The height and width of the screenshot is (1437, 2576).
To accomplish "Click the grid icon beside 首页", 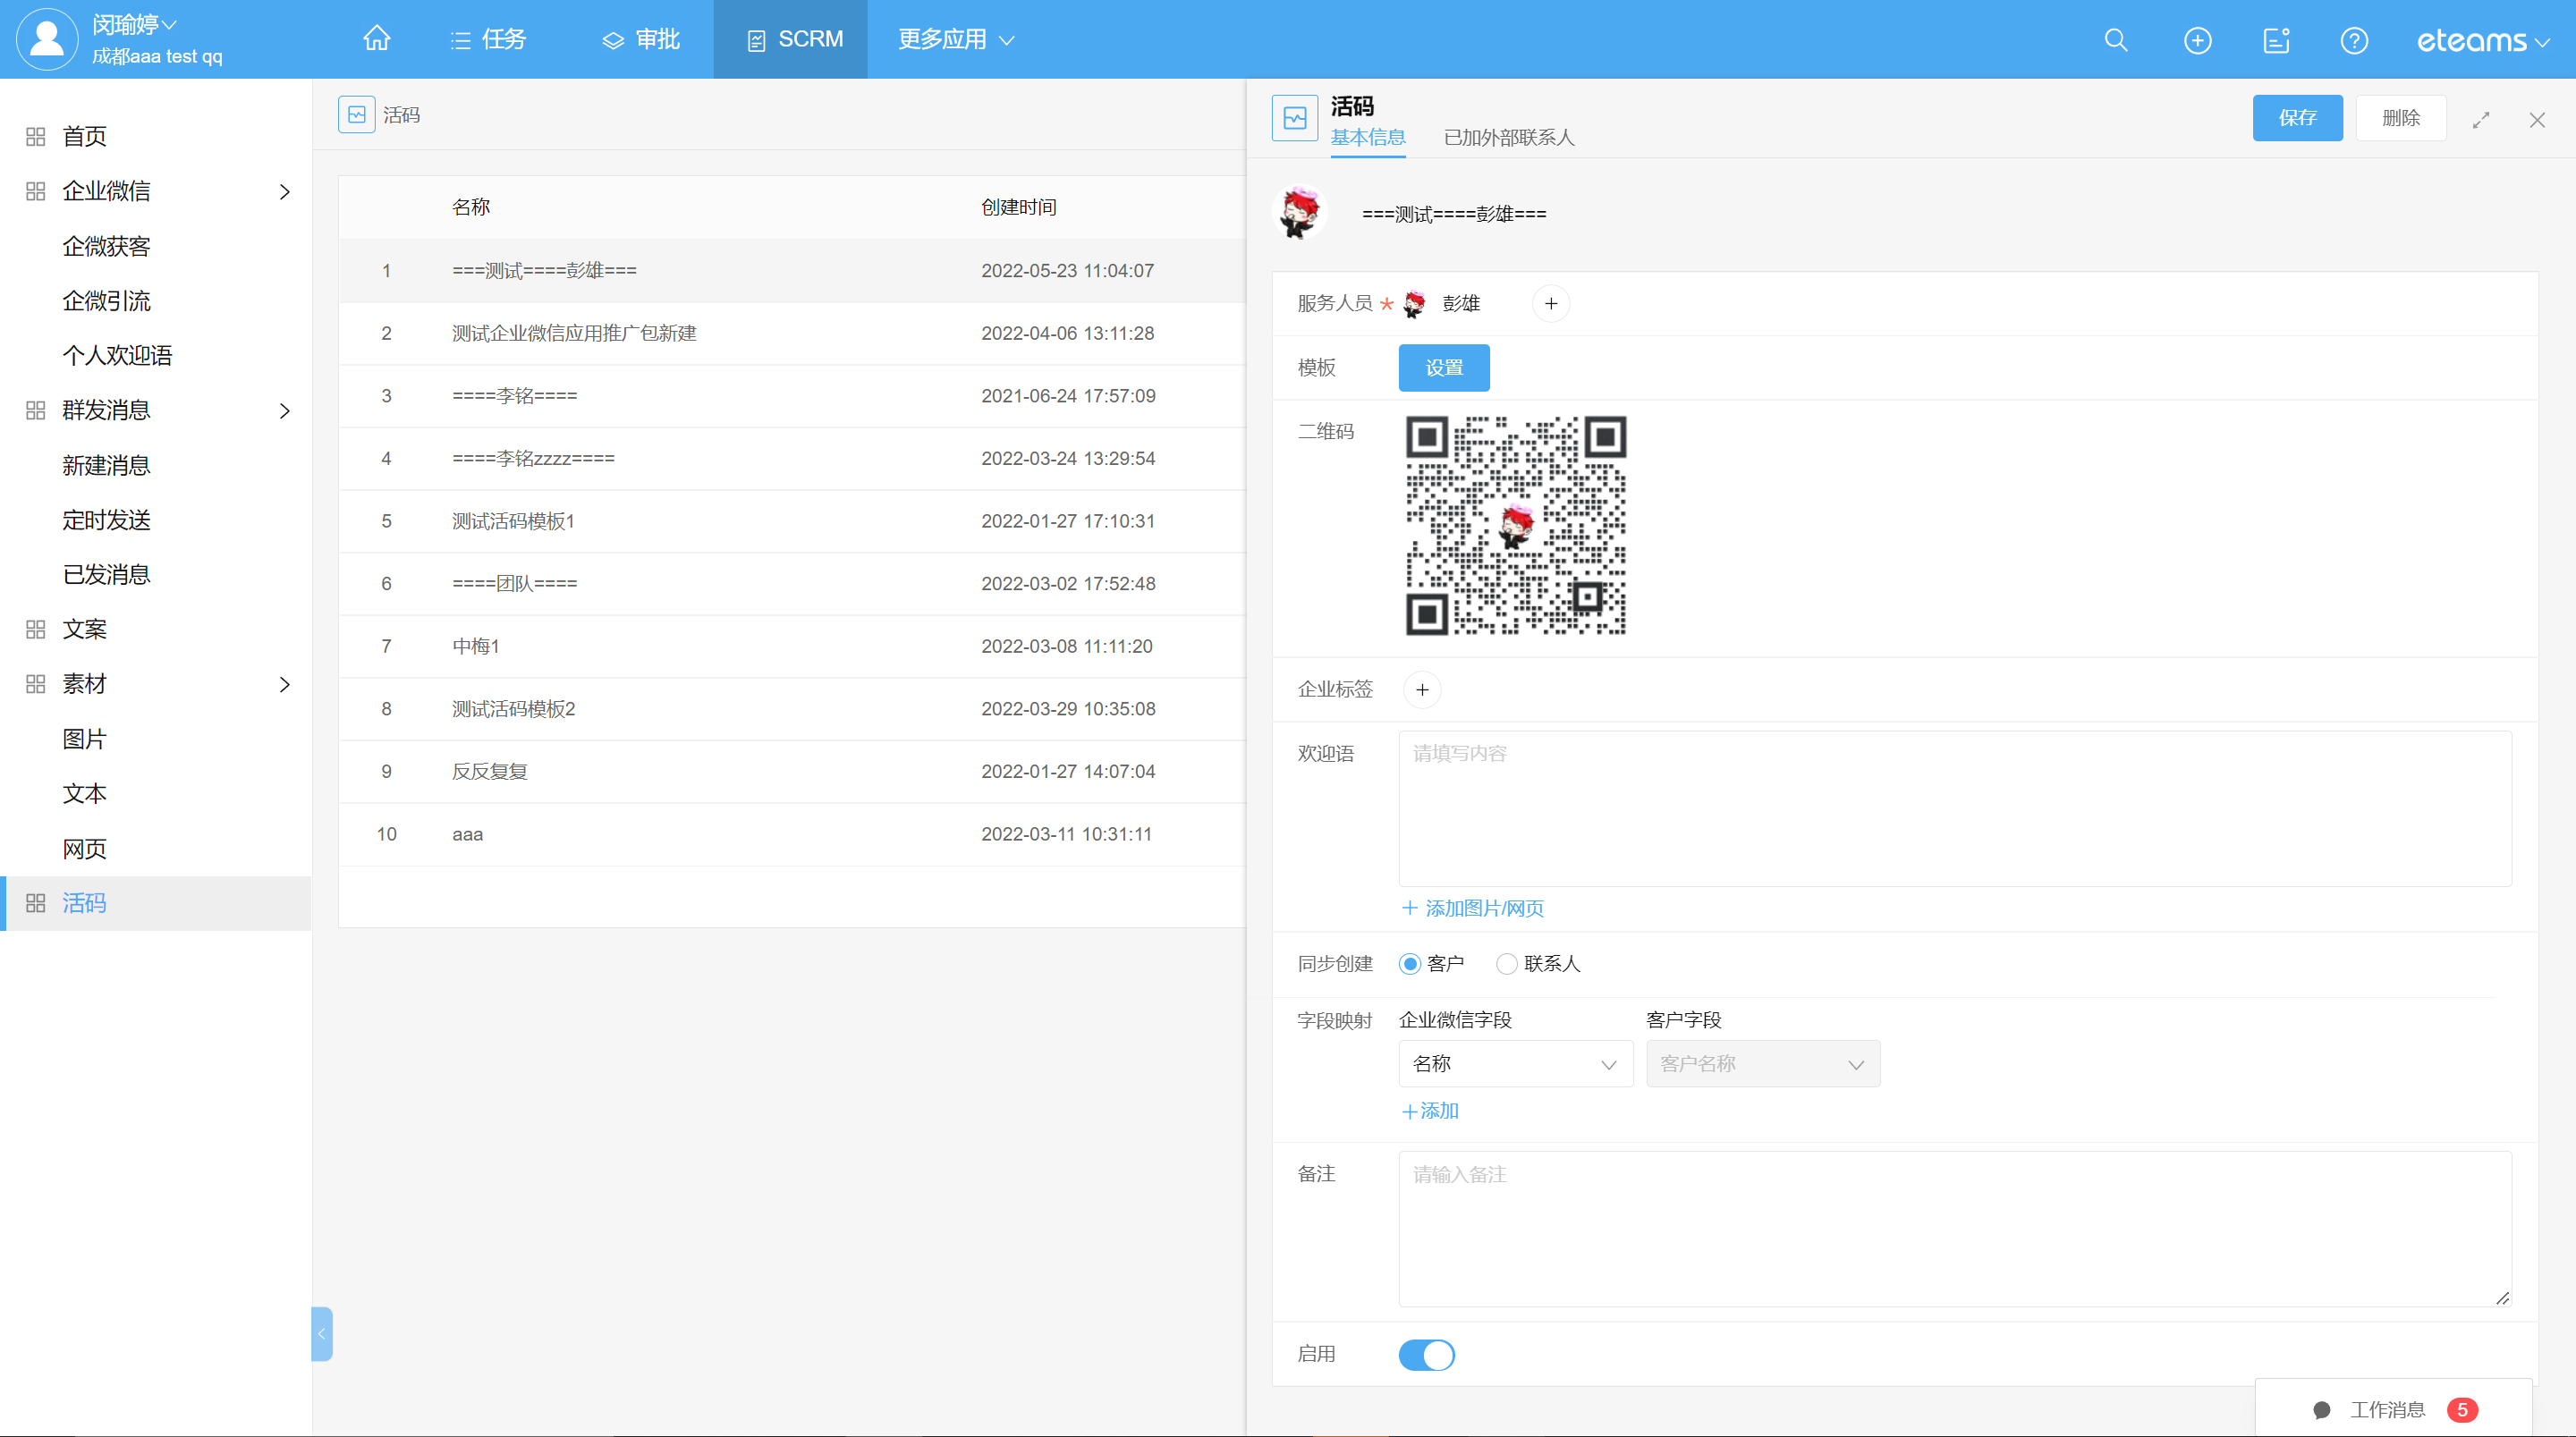I will [36, 136].
